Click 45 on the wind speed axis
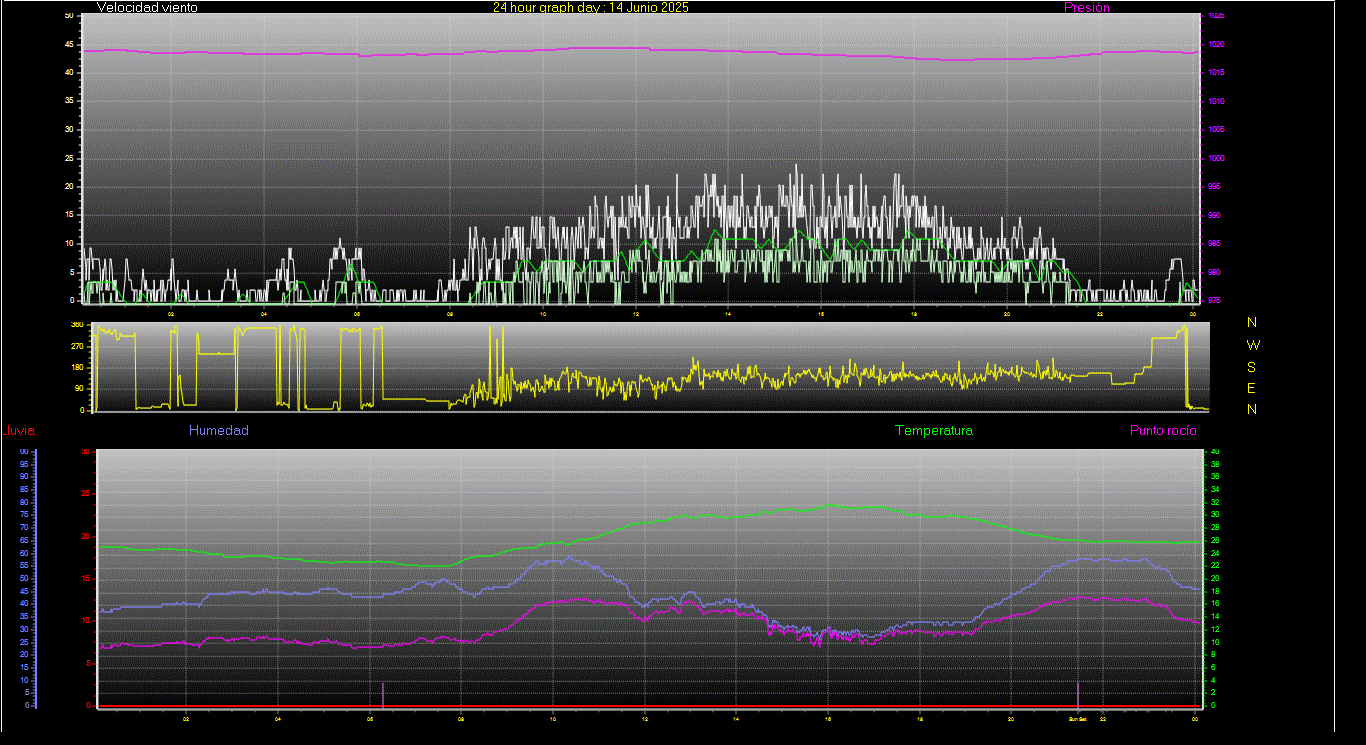The width and height of the screenshot is (1366, 745). [69, 44]
